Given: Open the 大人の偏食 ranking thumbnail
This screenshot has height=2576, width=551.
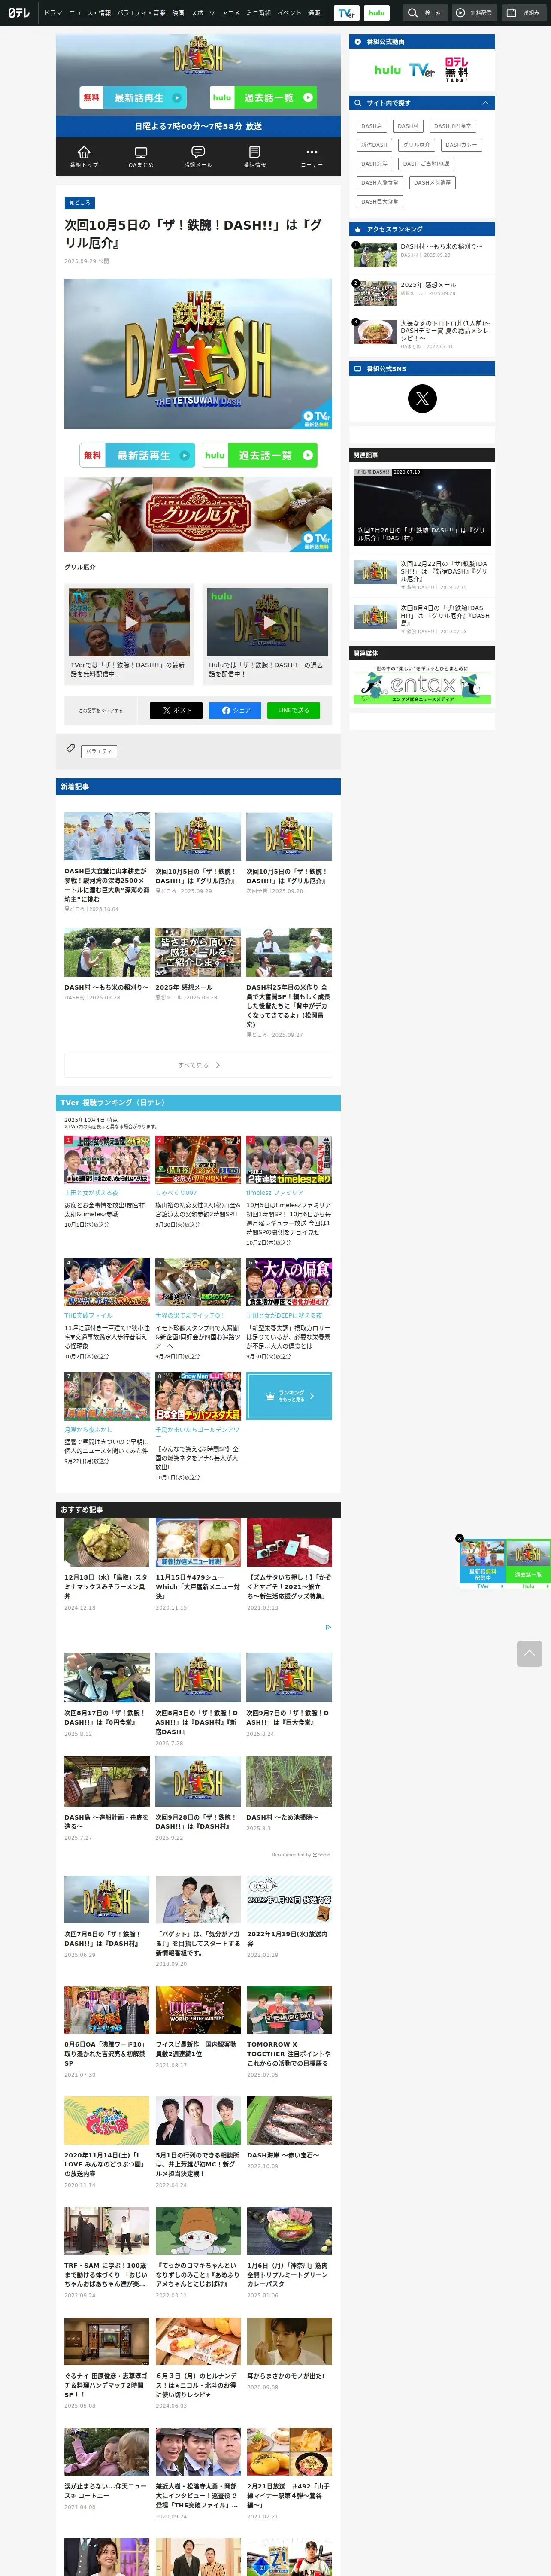Looking at the screenshot, I should tap(289, 1283).
